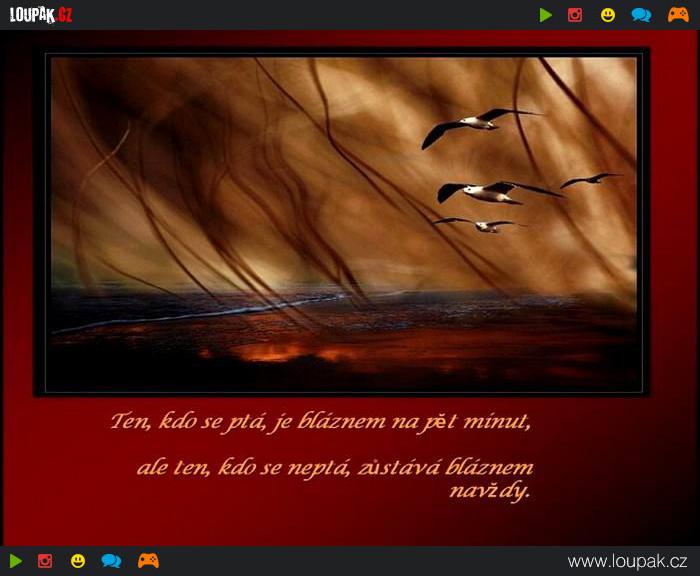The image size is (700, 576).
Task: Click the quote line starting 'ale ten, kdo se neptá'
Action: point(335,468)
